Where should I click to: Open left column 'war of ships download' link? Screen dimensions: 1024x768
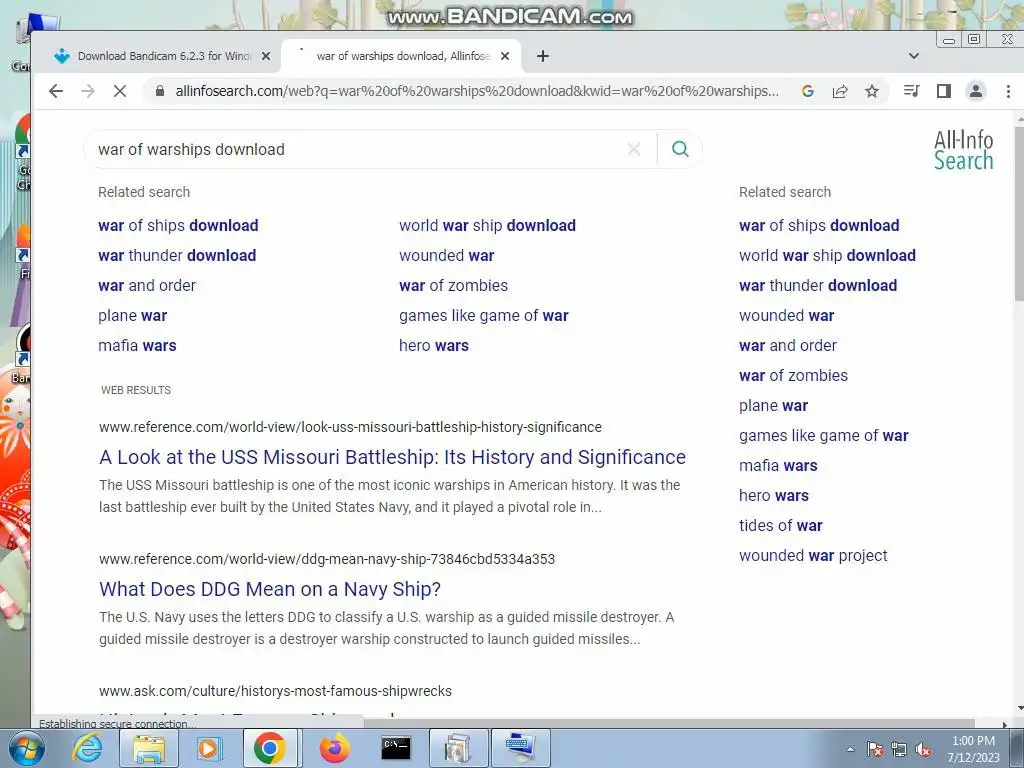[178, 225]
